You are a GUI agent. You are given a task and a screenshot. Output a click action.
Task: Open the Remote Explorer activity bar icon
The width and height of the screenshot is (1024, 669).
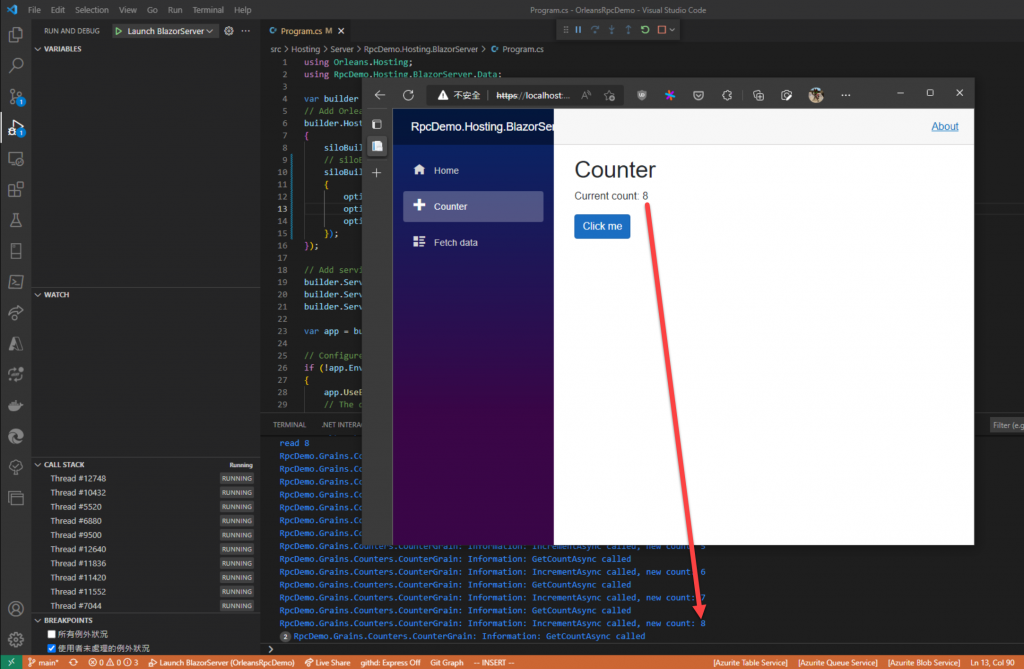[16, 159]
